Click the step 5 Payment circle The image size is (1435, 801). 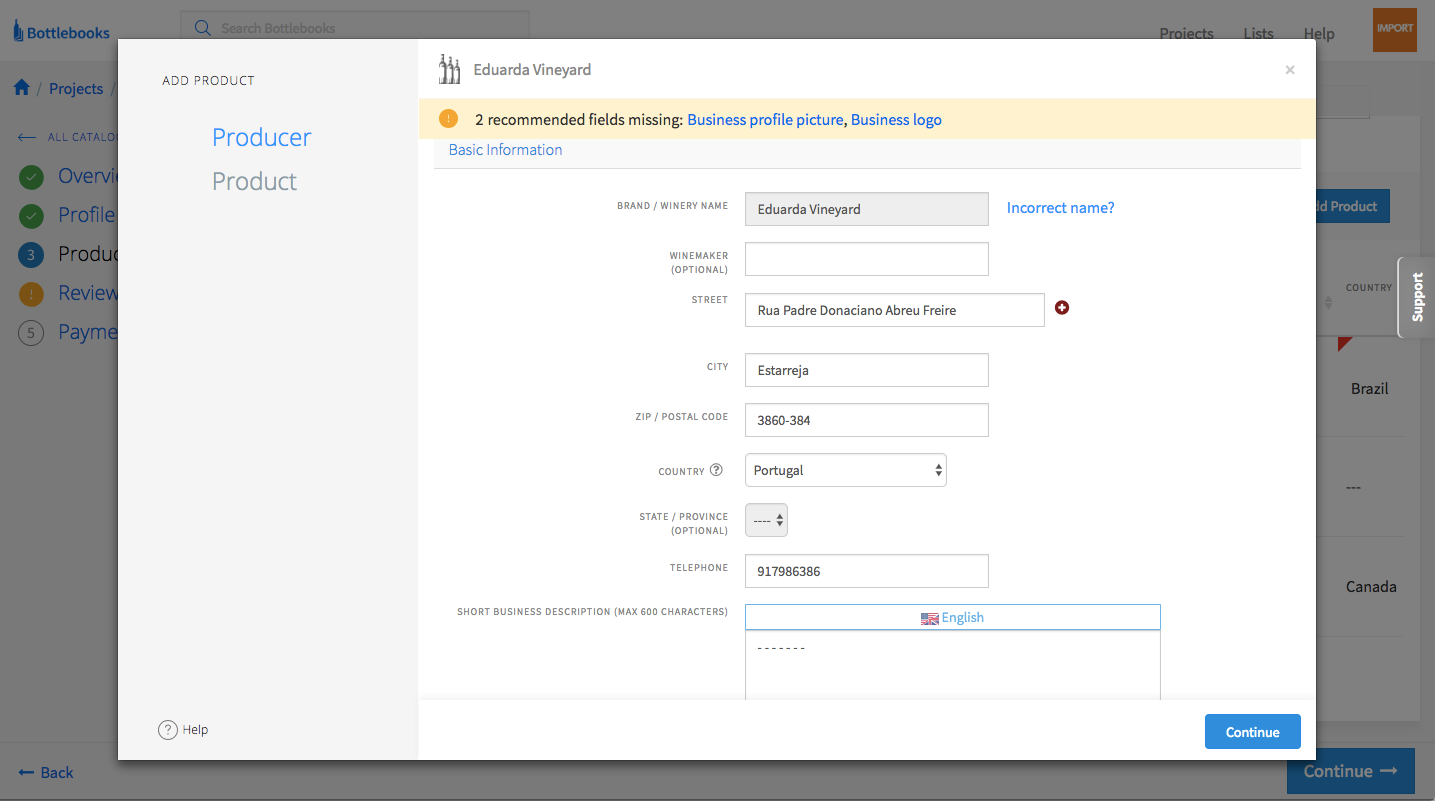31,333
